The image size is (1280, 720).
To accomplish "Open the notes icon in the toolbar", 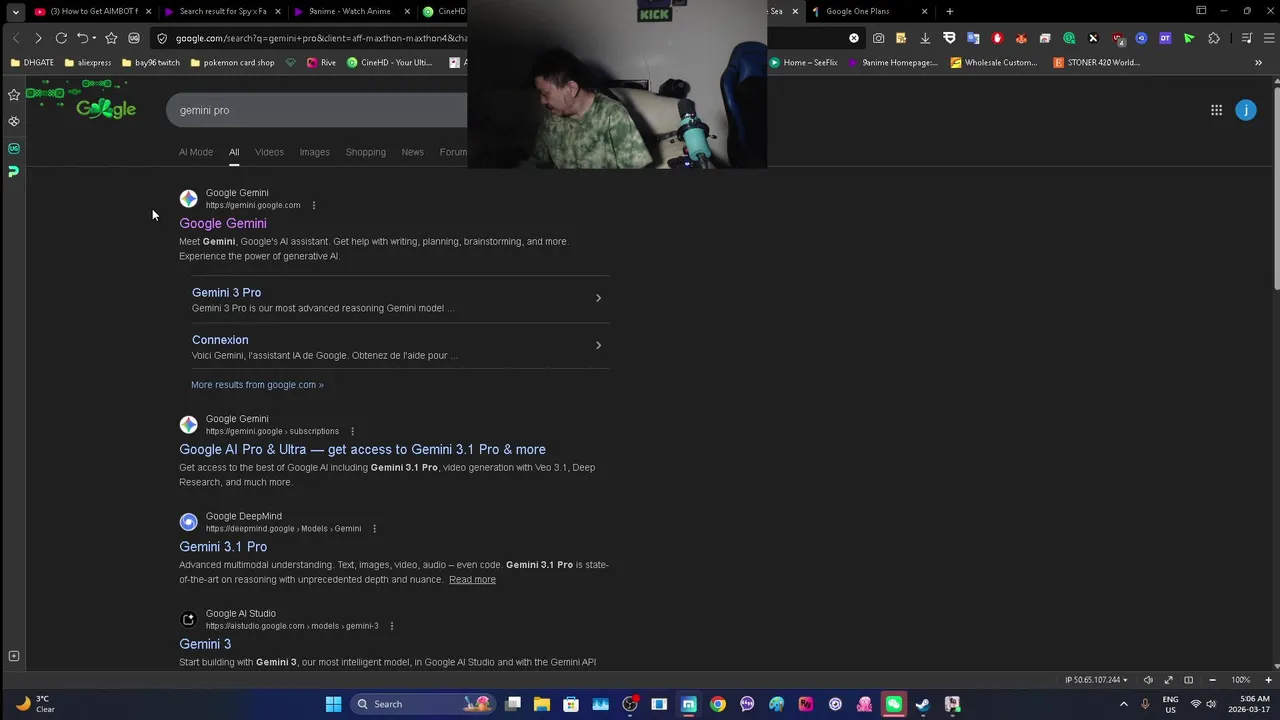I will [x=901, y=38].
